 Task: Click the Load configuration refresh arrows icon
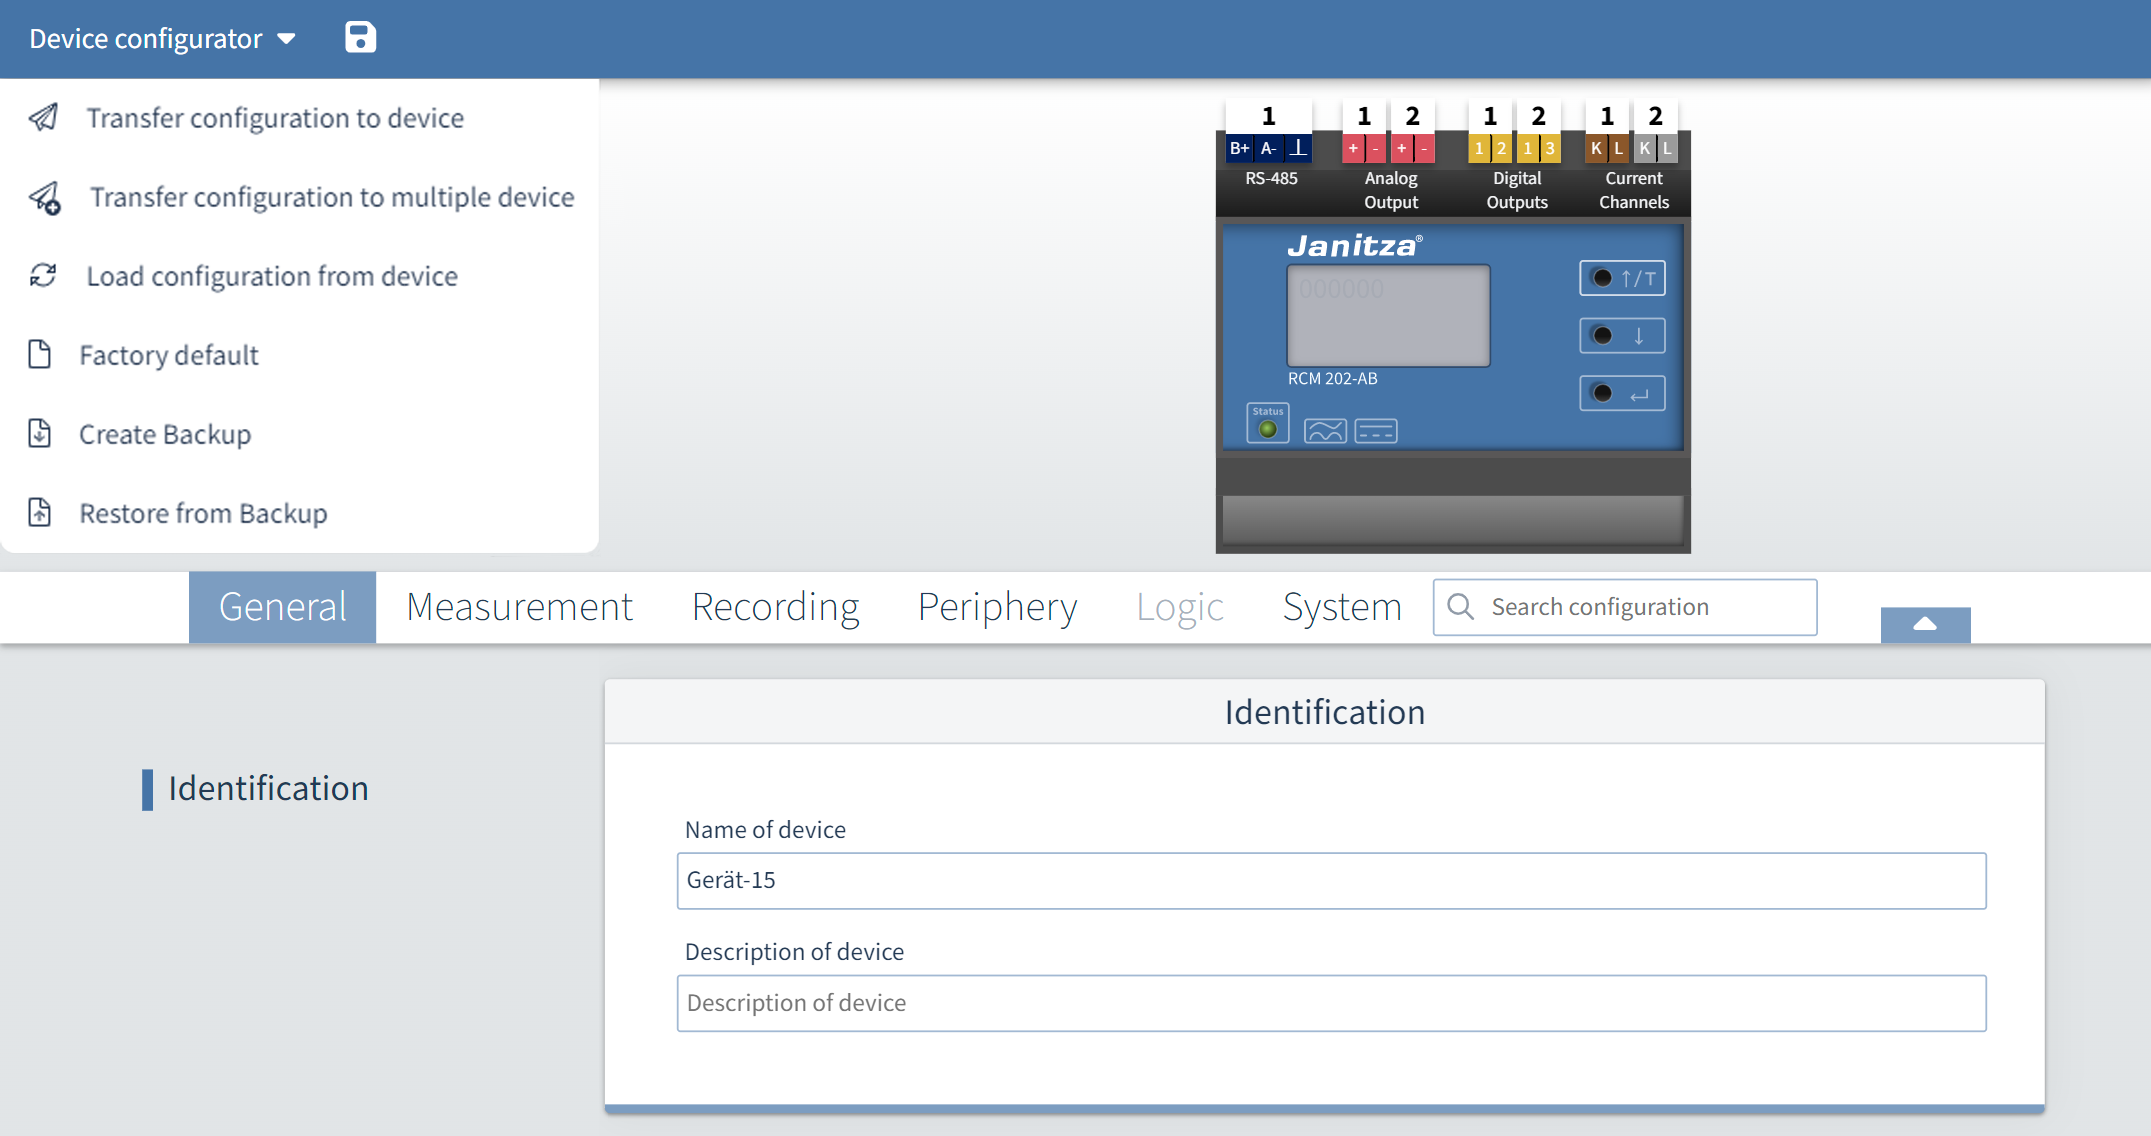tap(43, 276)
